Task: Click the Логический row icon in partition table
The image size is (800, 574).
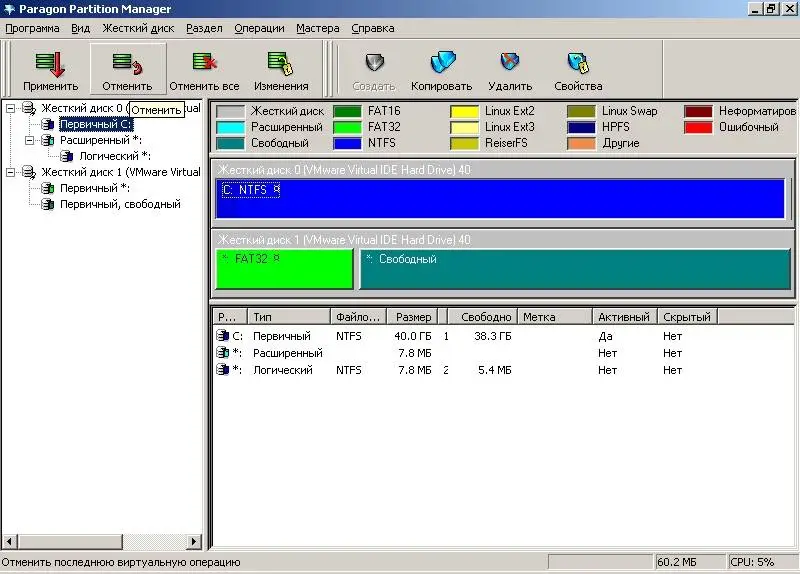Action: [x=222, y=369]
